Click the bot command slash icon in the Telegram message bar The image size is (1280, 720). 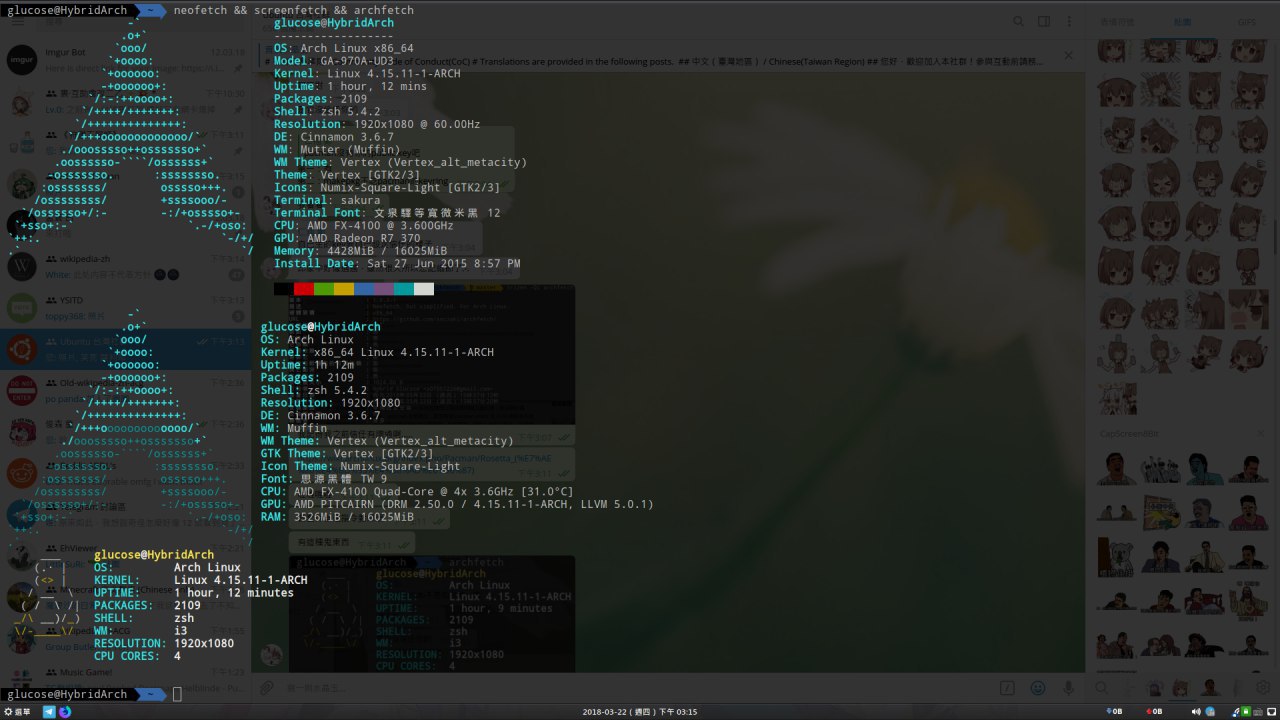(1007, 688)
